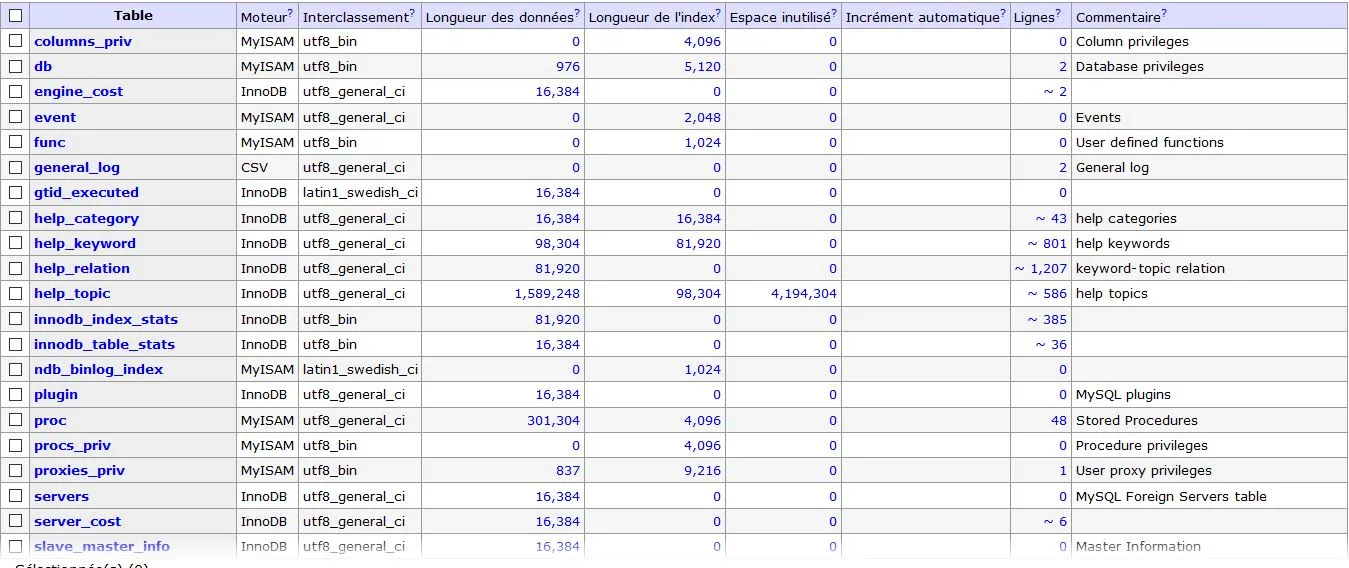
Task: Tick the checkbox next to general_log
Action: [15, 167]
